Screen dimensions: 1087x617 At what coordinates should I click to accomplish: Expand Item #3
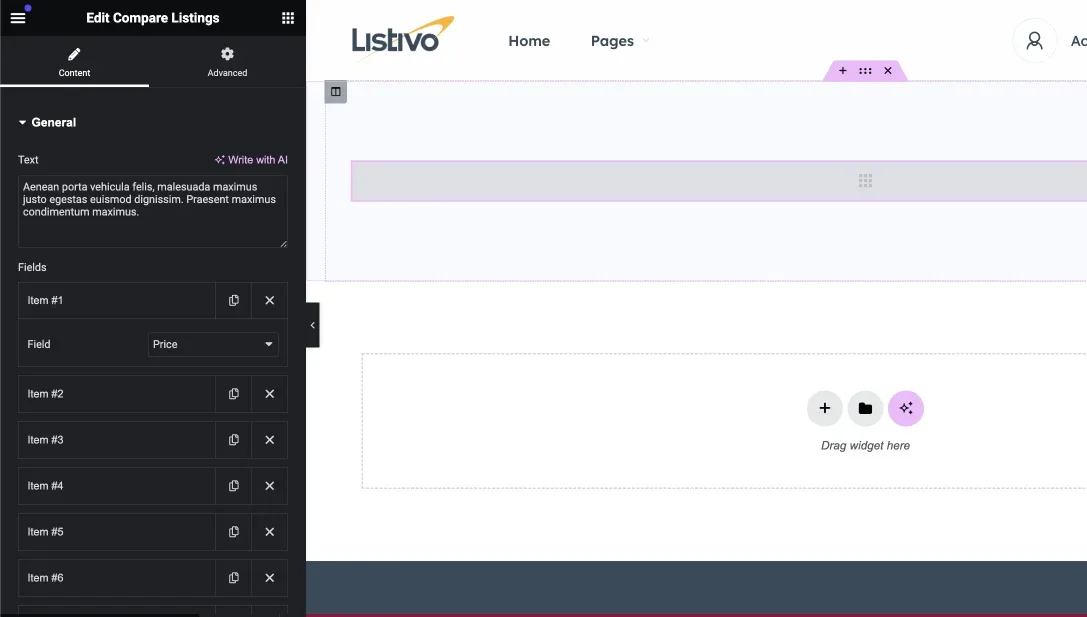[x=116, y=440]
